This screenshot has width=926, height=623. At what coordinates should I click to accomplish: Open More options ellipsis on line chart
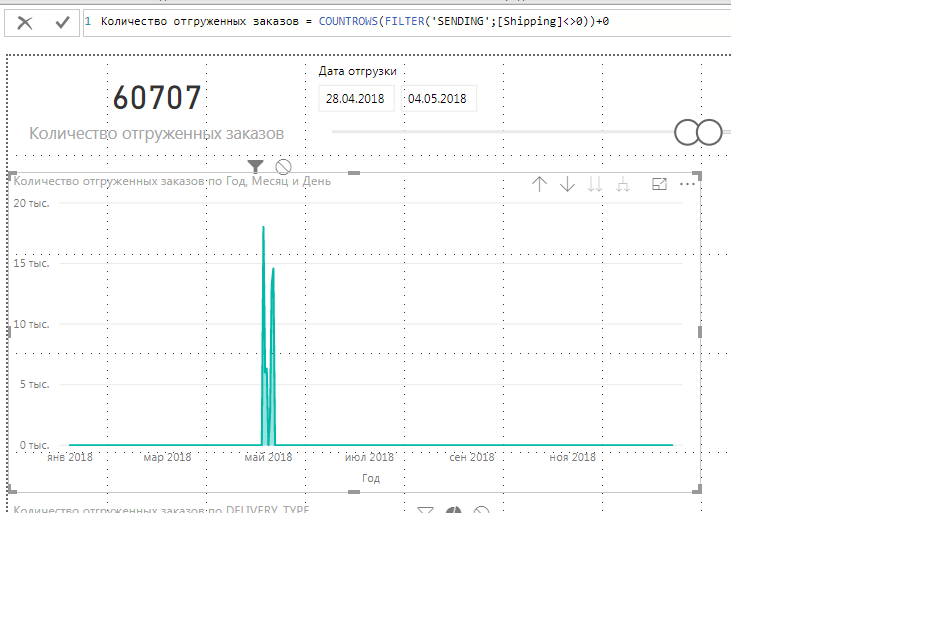tap(687, 184)
